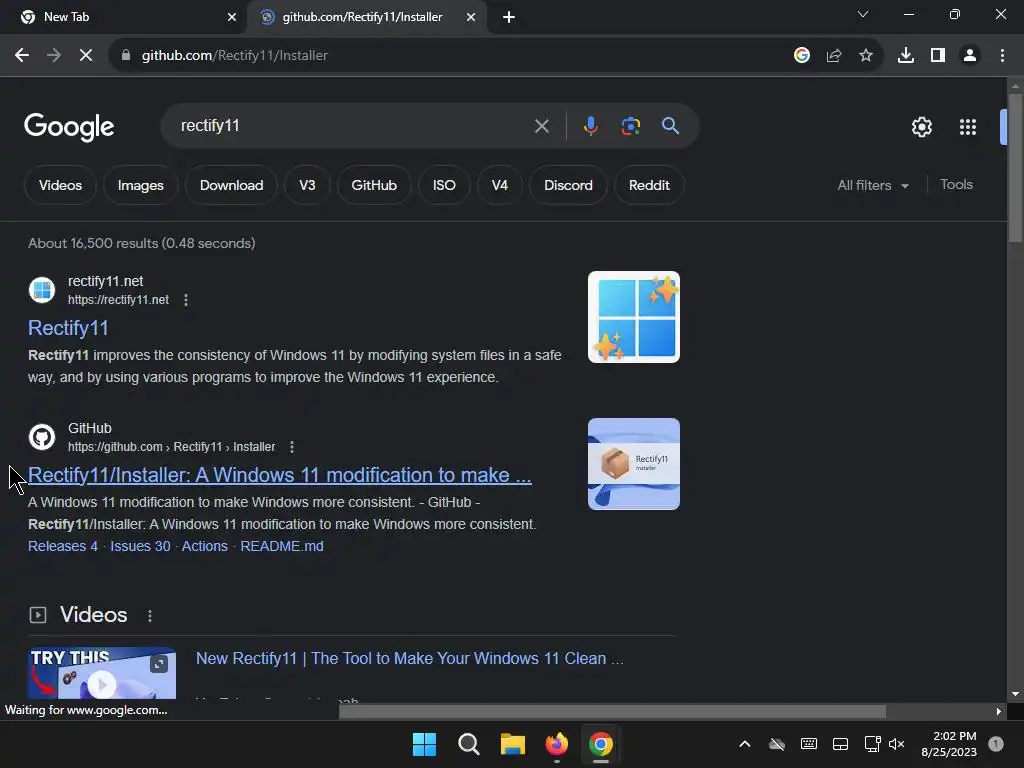Open taskbar Search
Screen dimensions: 1024x768
click(x=468, y=744)
